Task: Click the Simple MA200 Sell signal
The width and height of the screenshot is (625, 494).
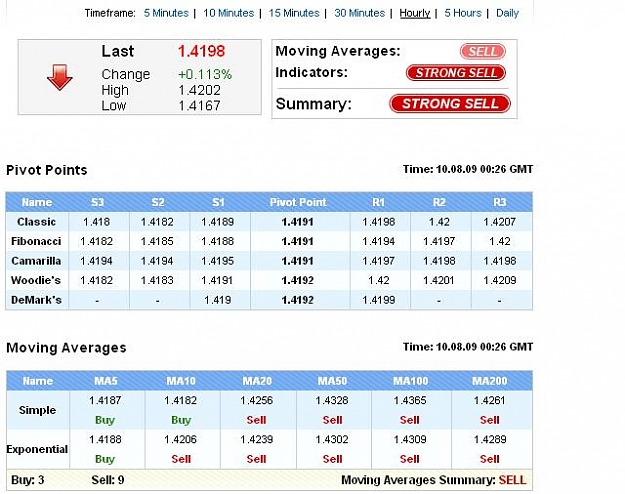Action: coord(489,420)
